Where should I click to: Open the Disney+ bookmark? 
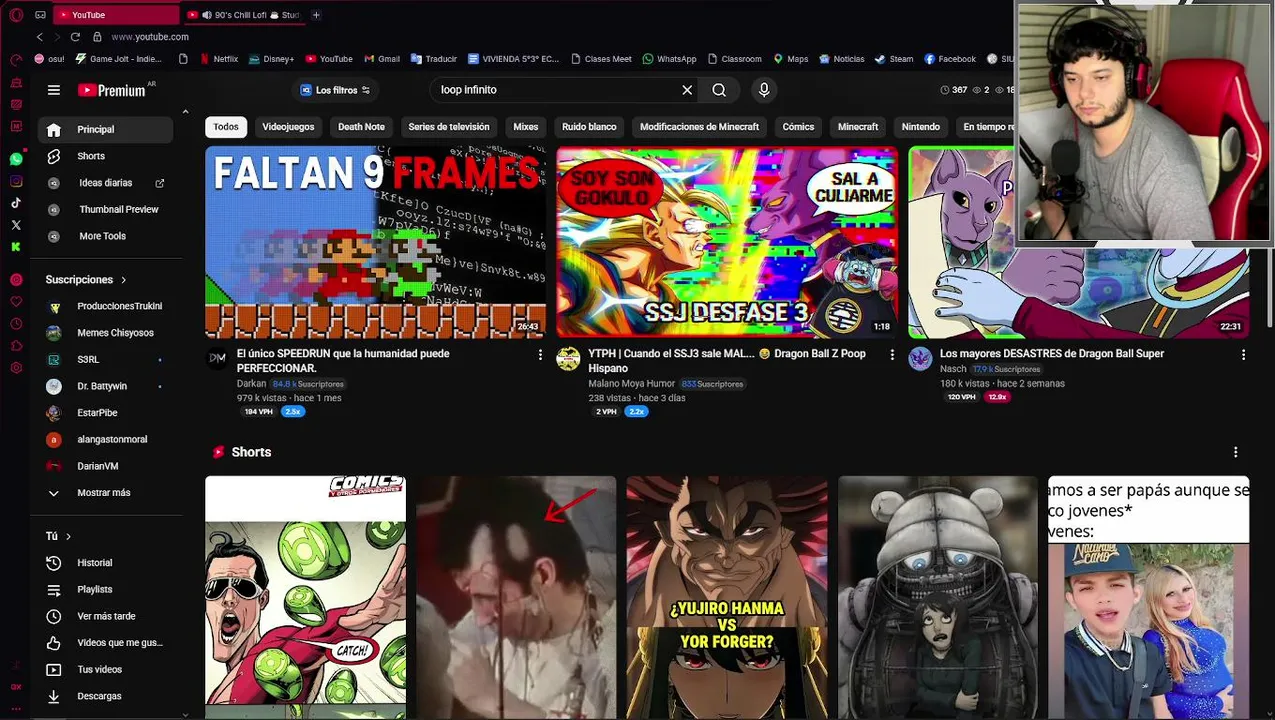[272, 59]
